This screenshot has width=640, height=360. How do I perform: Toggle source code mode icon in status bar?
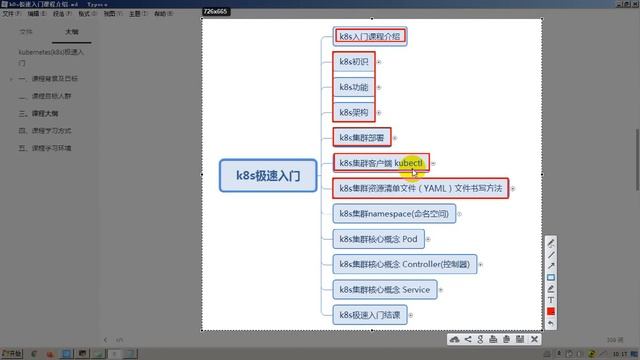click(x=119, y=340)
